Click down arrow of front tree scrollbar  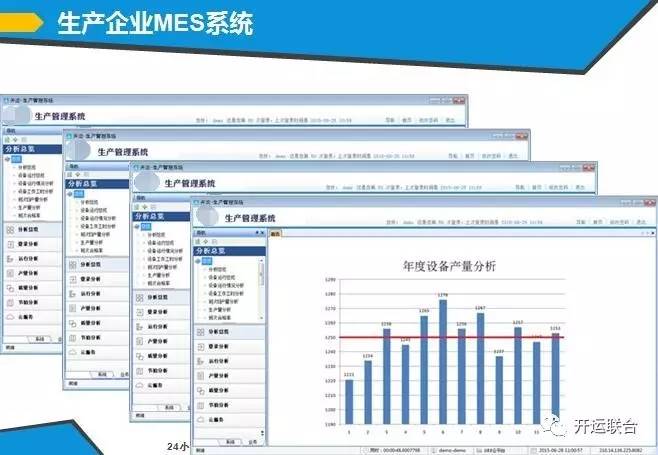tap(264, 320)
